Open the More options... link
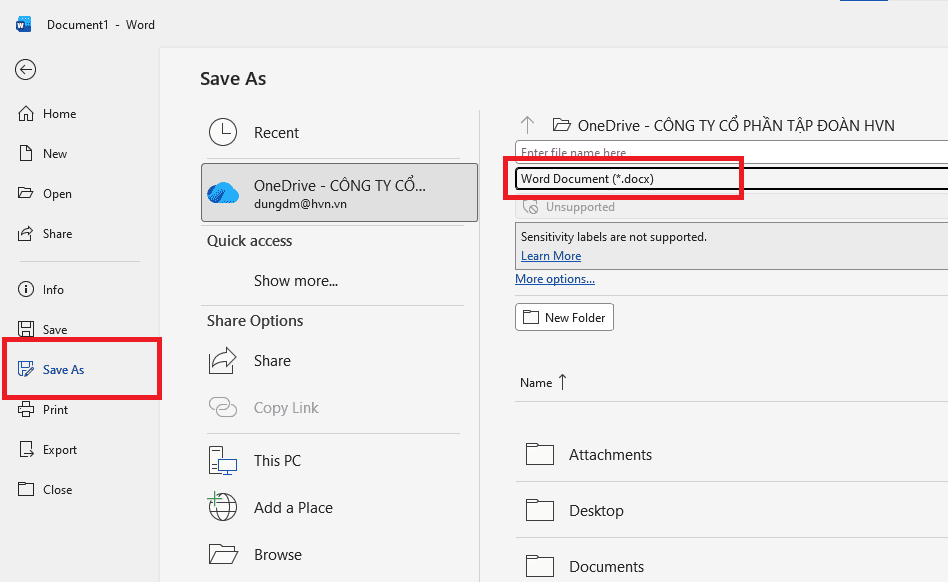This screenshot has height=582, width=948. tap(555, 279)
